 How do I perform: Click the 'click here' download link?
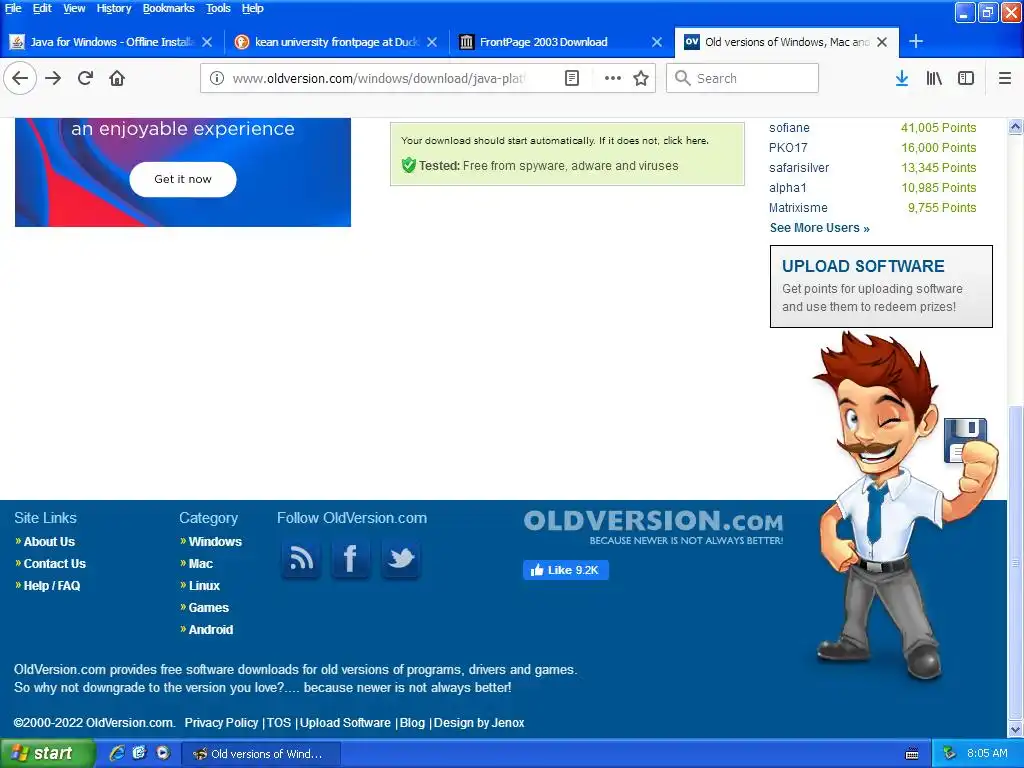[x=685, y=140]
